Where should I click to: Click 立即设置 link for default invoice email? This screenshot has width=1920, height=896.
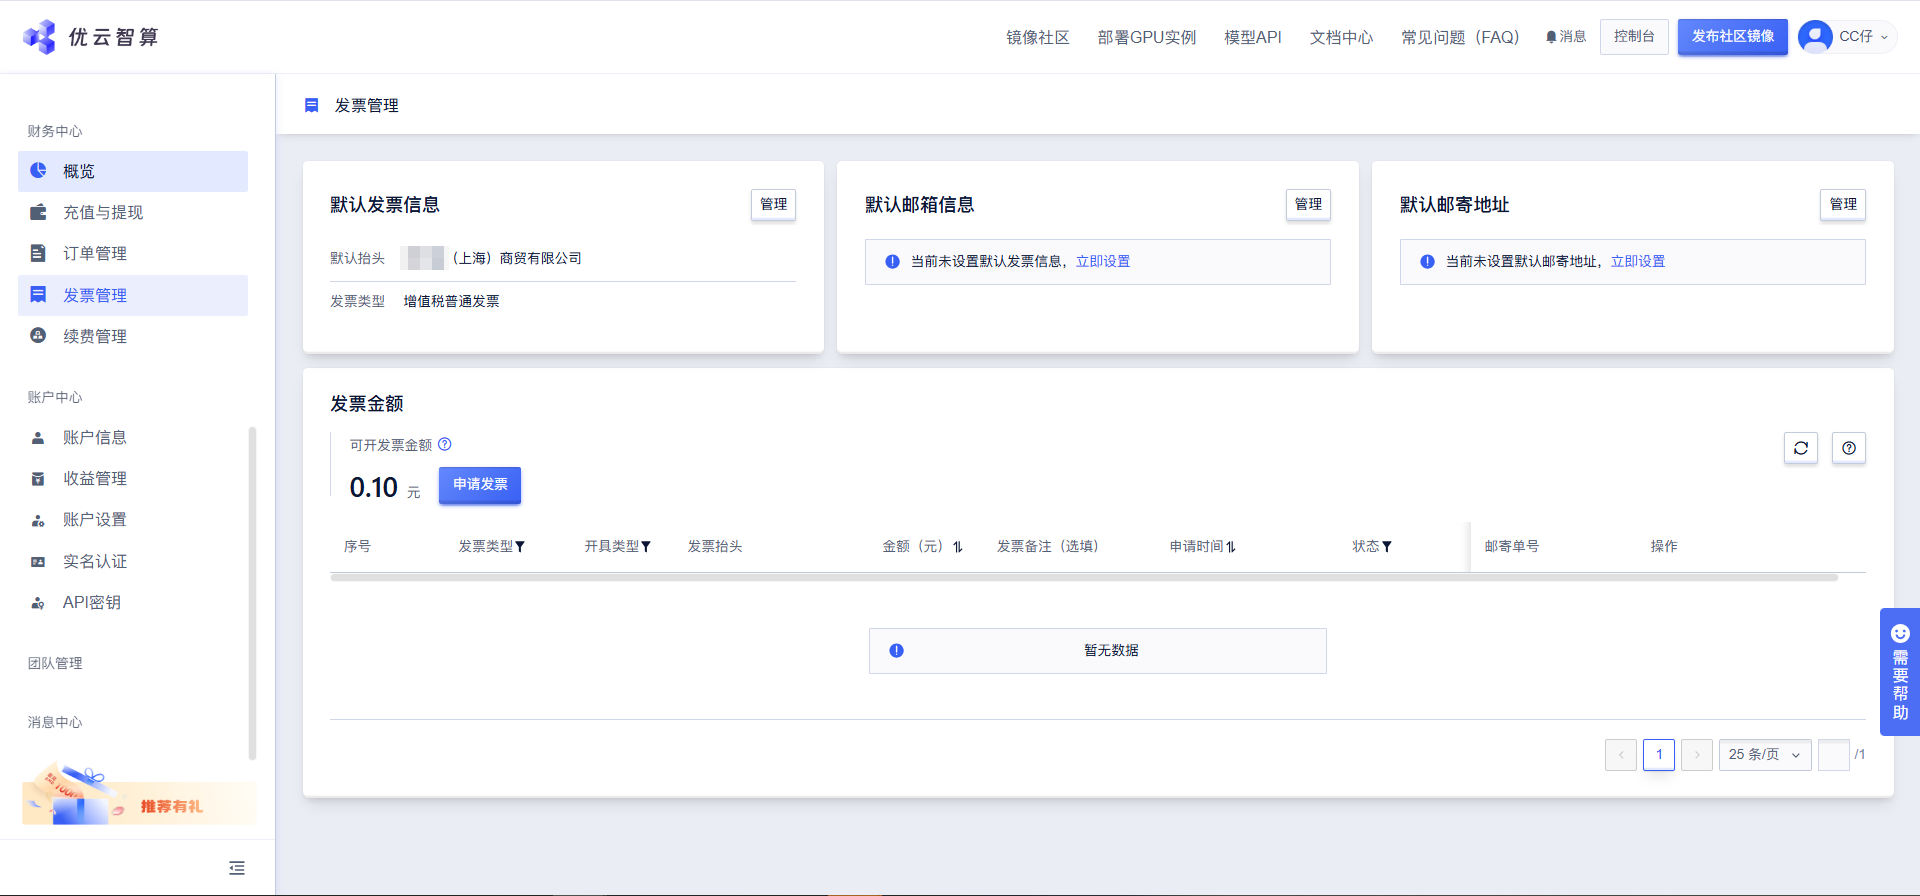(1103, 262)
